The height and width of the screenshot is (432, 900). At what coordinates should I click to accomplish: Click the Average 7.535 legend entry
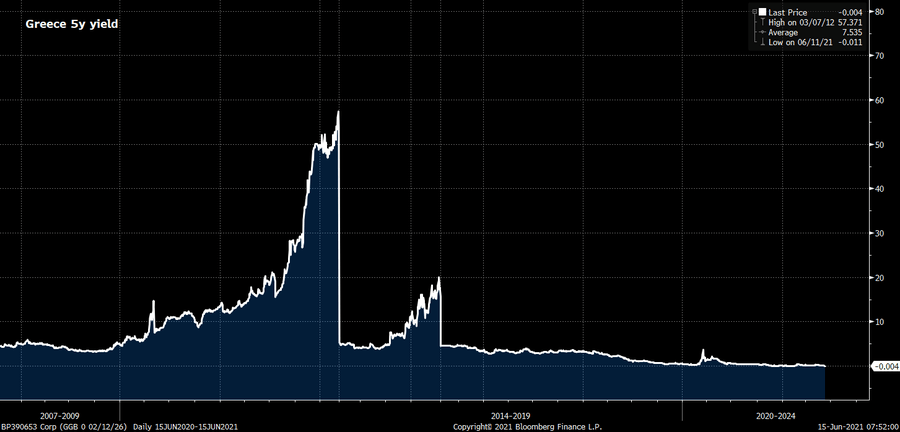(816, 33)
